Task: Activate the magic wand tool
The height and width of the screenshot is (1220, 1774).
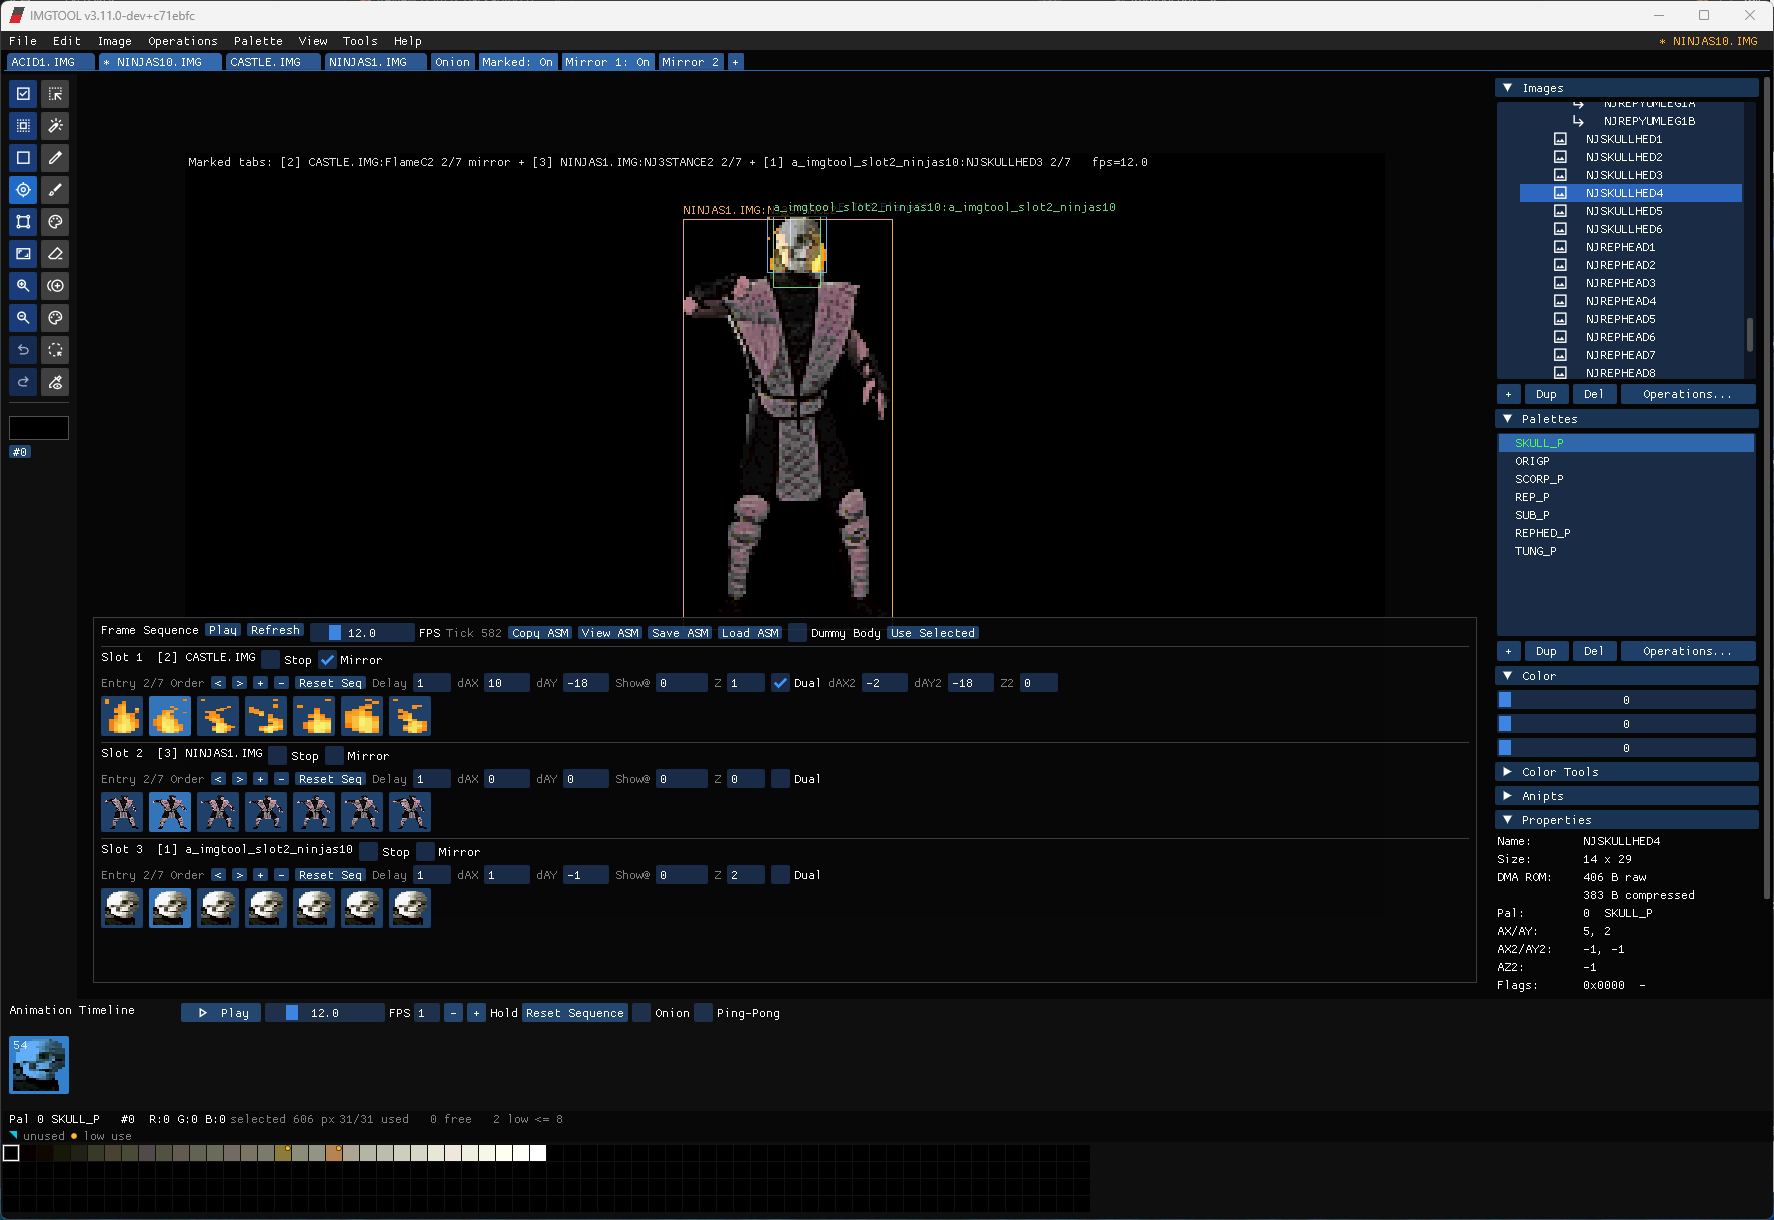Action: click(55, 126)
